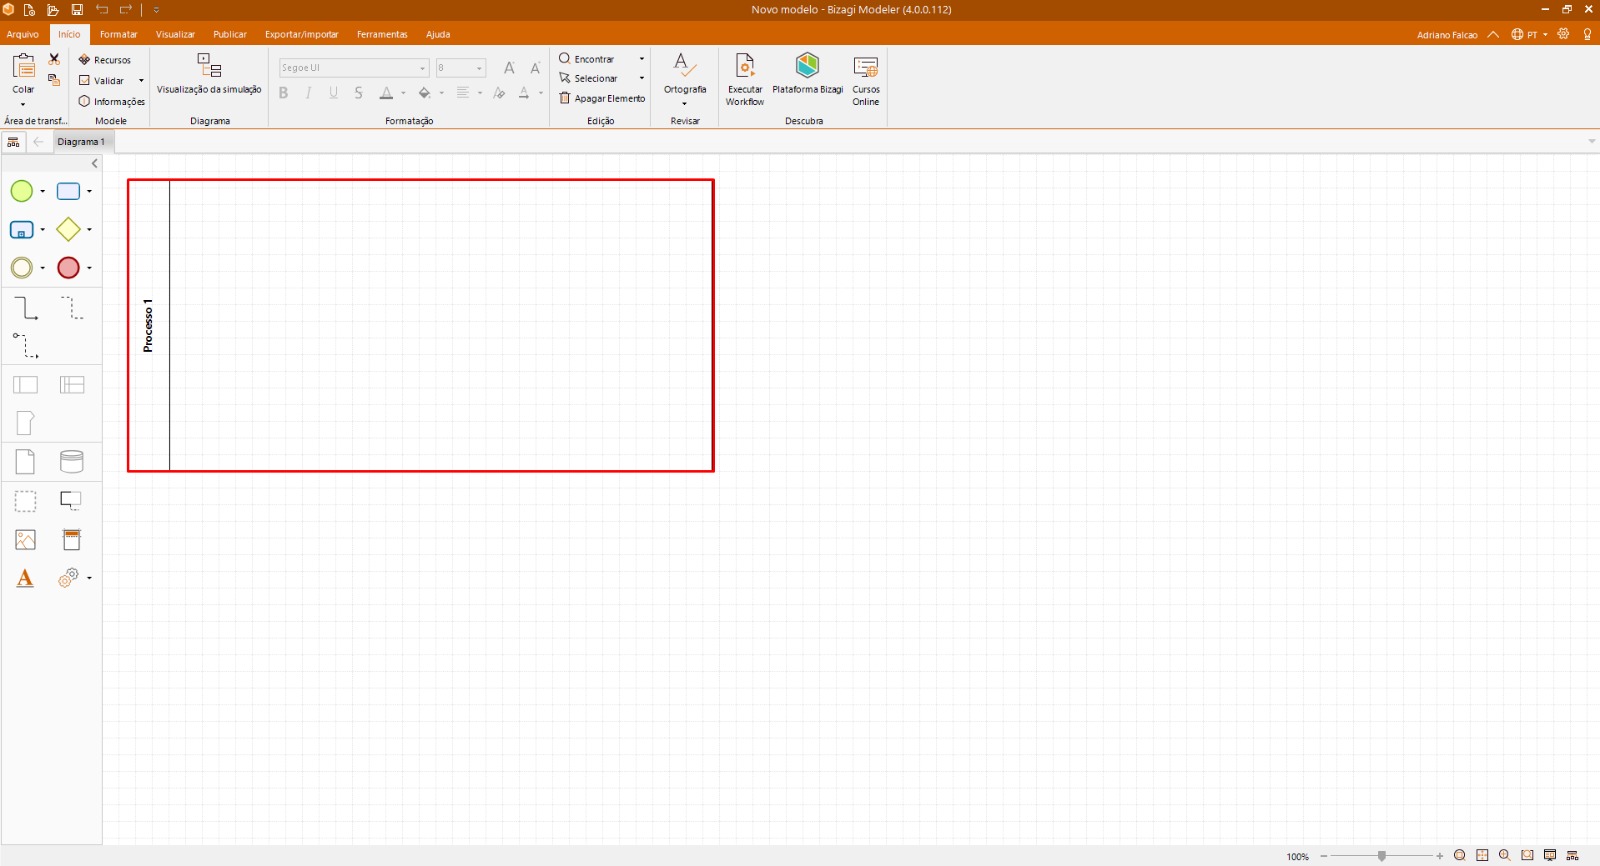Select the Intermediate Event circle shape
The image size is (1600, 866).
click(21, 268)
